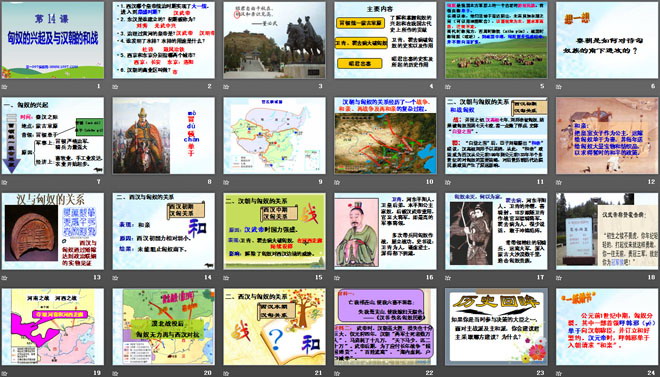
Task: Click the transition star icon below slide 19
Action: coord(4,373)
